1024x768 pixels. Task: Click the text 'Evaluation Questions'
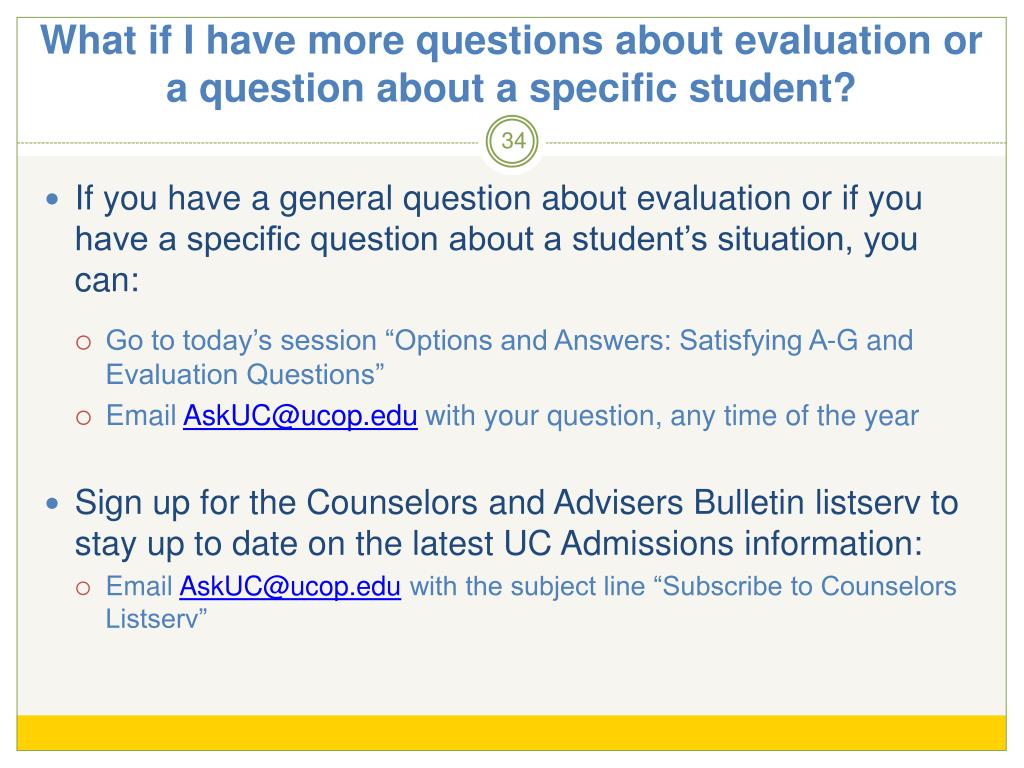(240, 375)
